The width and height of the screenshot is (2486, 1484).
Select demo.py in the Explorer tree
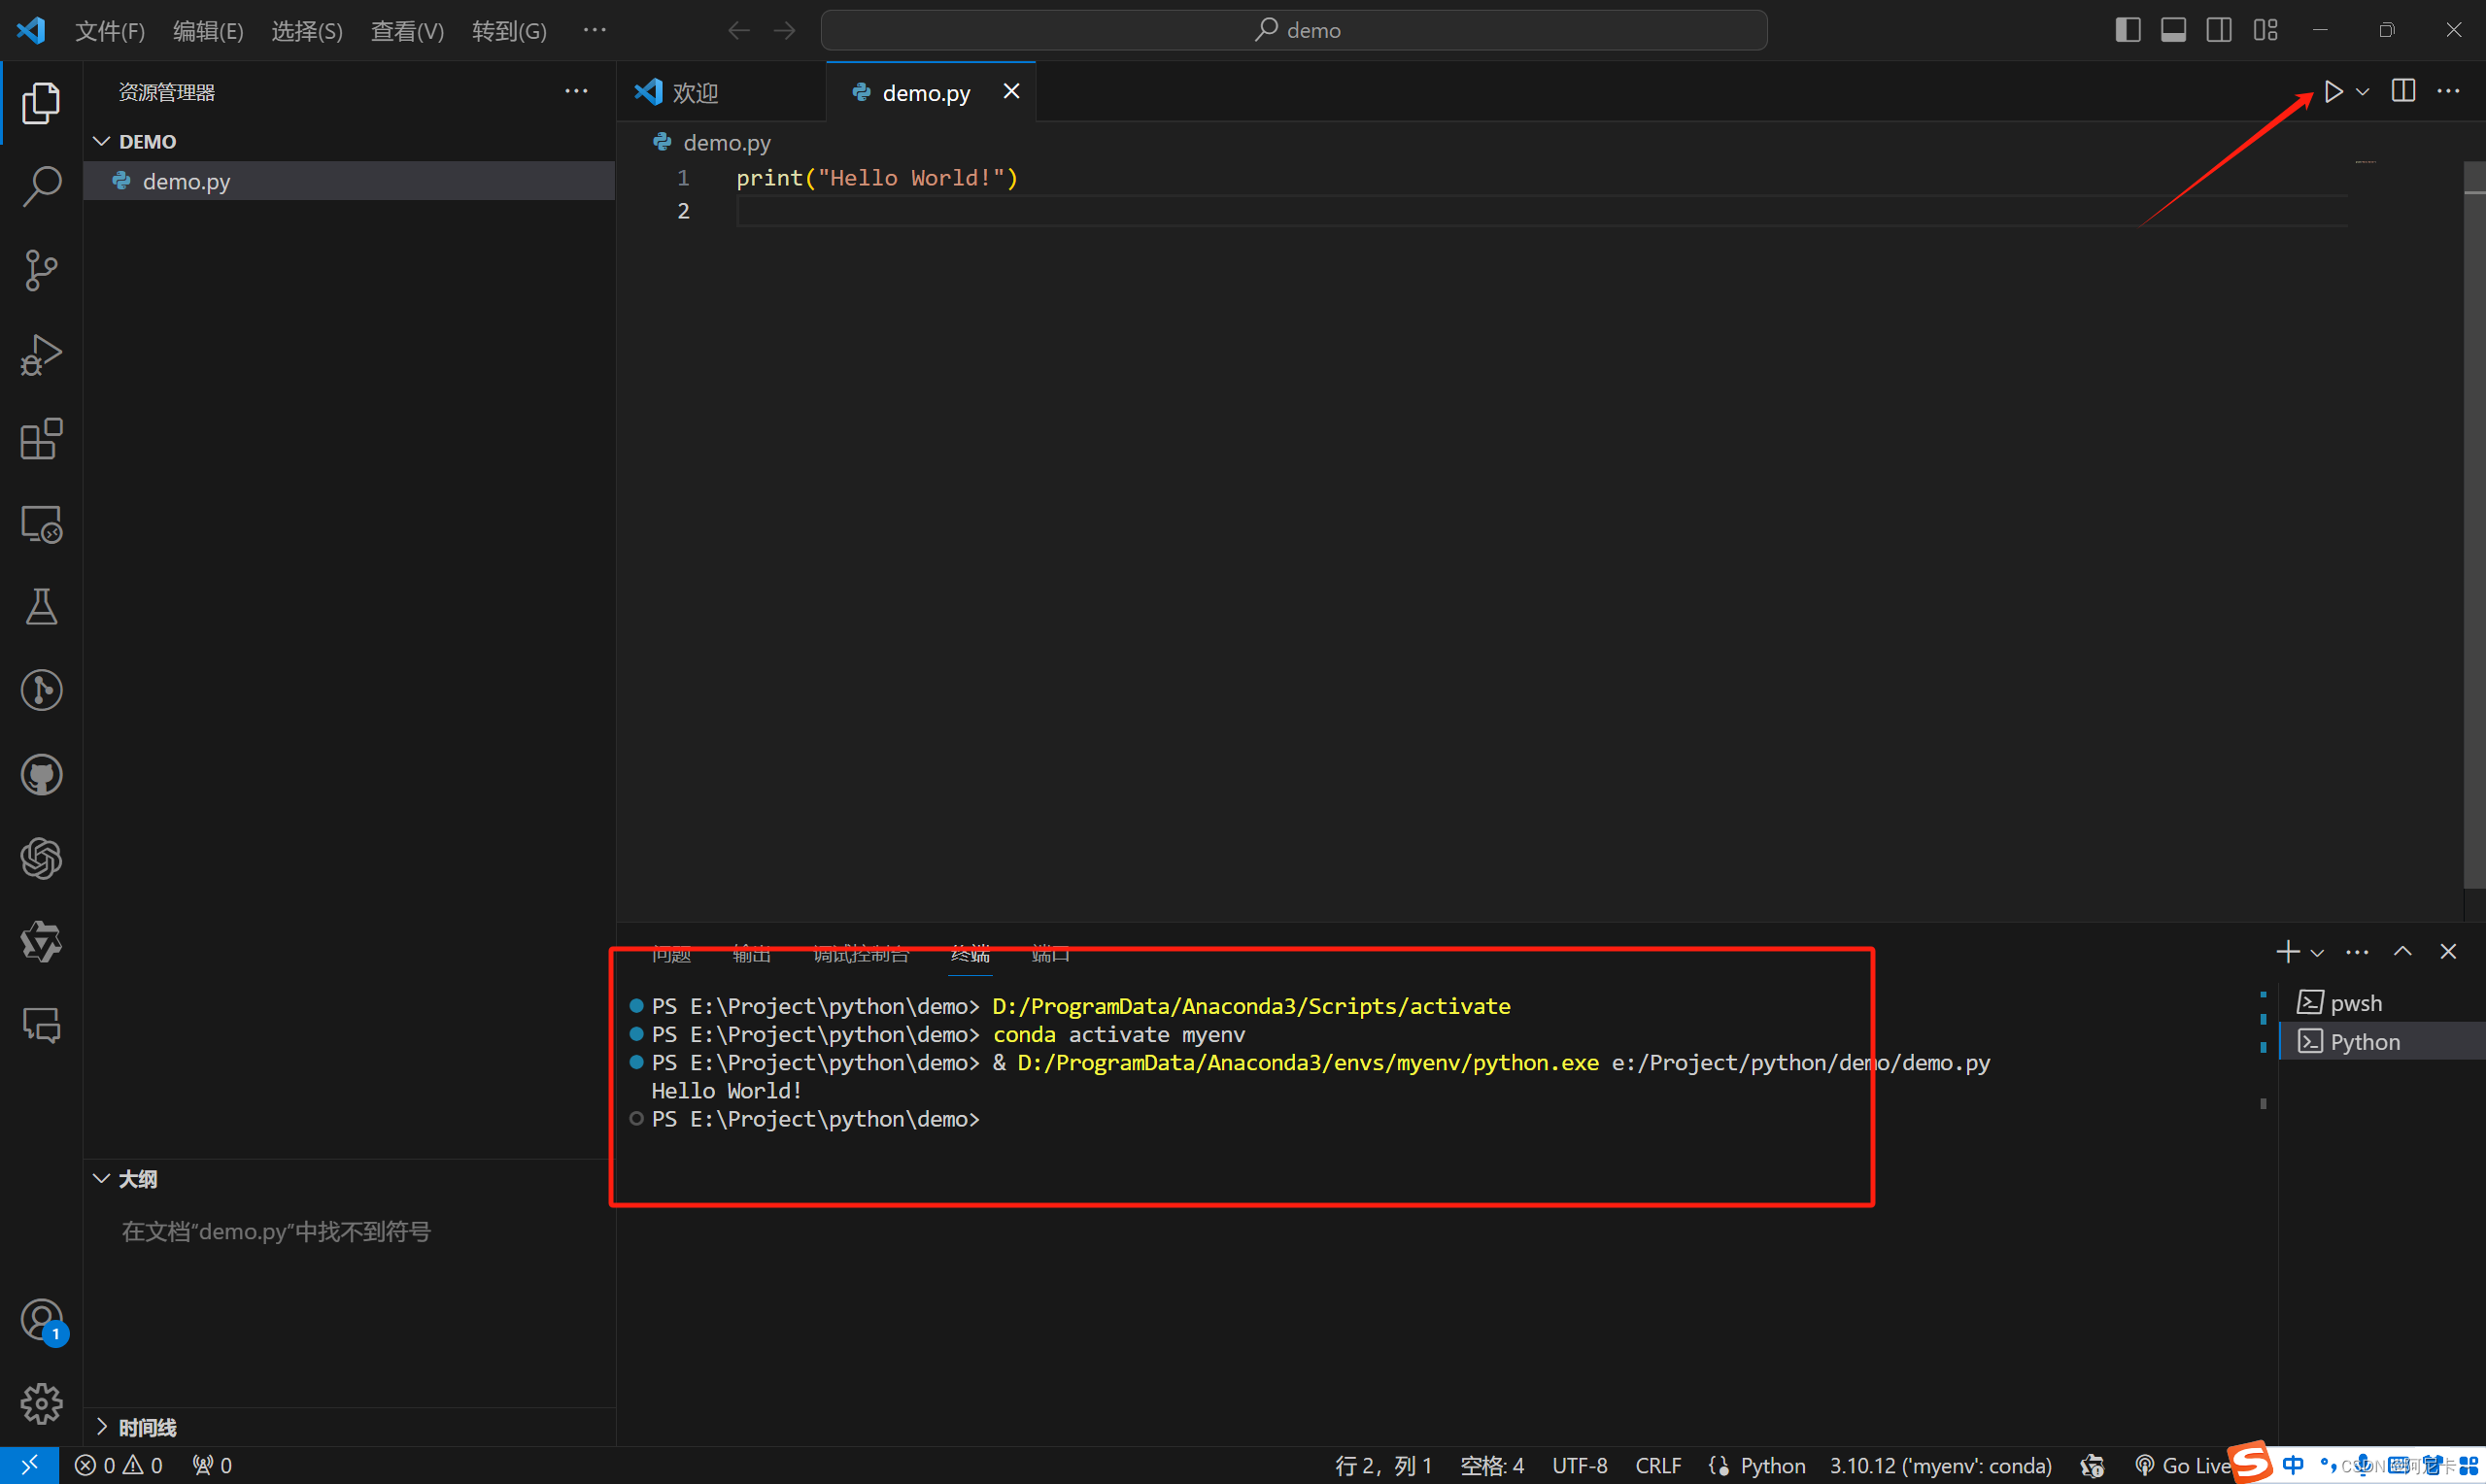(x=349, y=181)
